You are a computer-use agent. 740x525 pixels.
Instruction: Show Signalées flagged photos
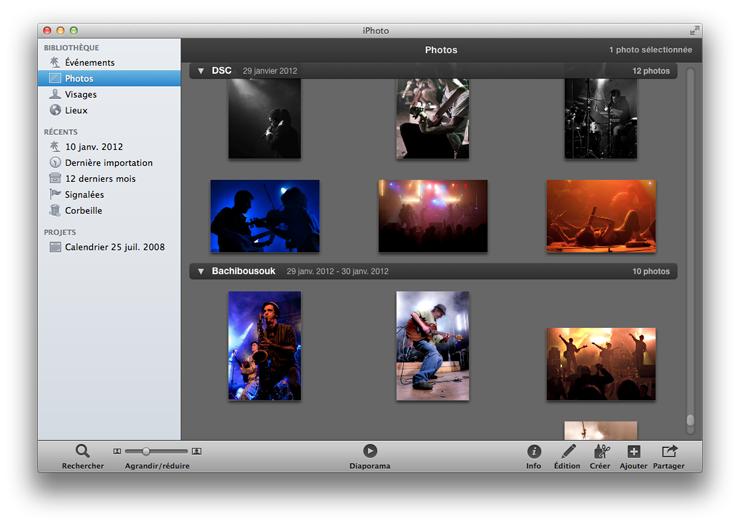84,195
